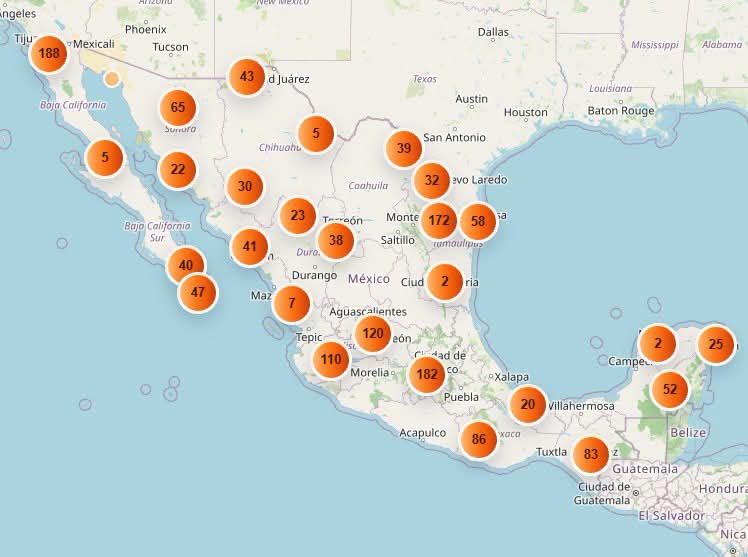Expand the 120 cluster near León

pos(373,333)
